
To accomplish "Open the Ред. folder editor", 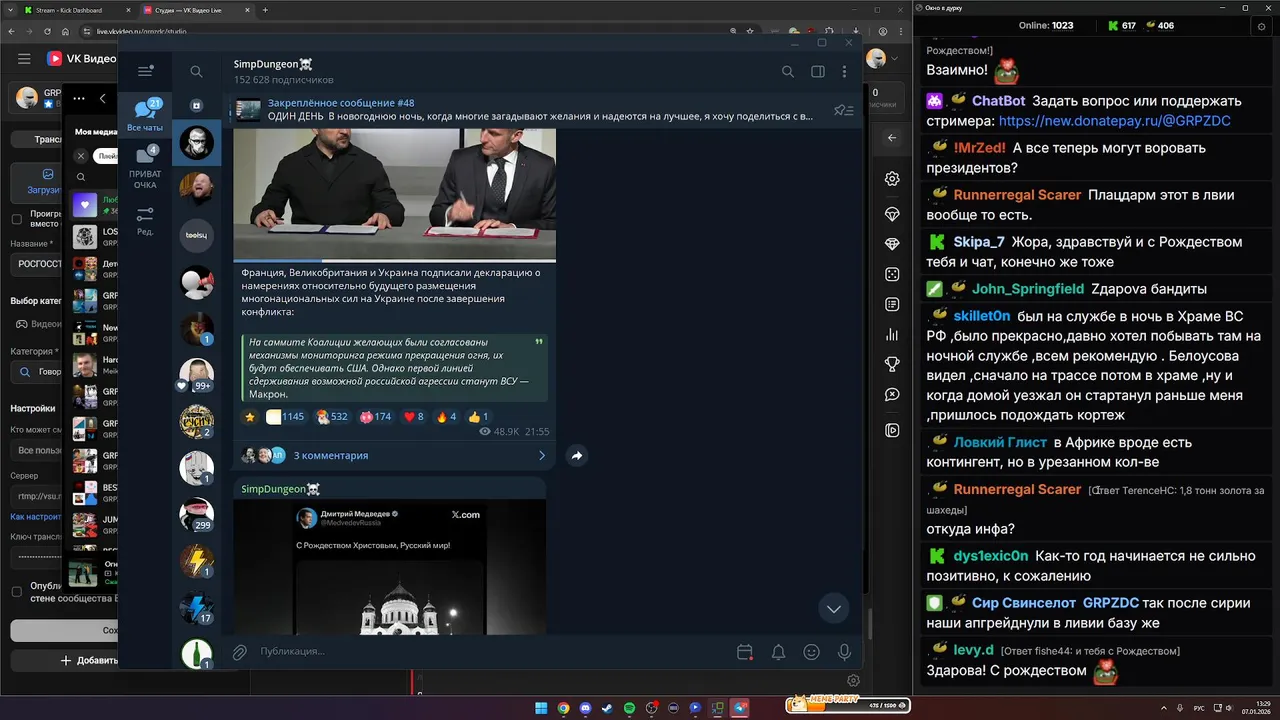I will pyautogui.click(x=145, y=221).
